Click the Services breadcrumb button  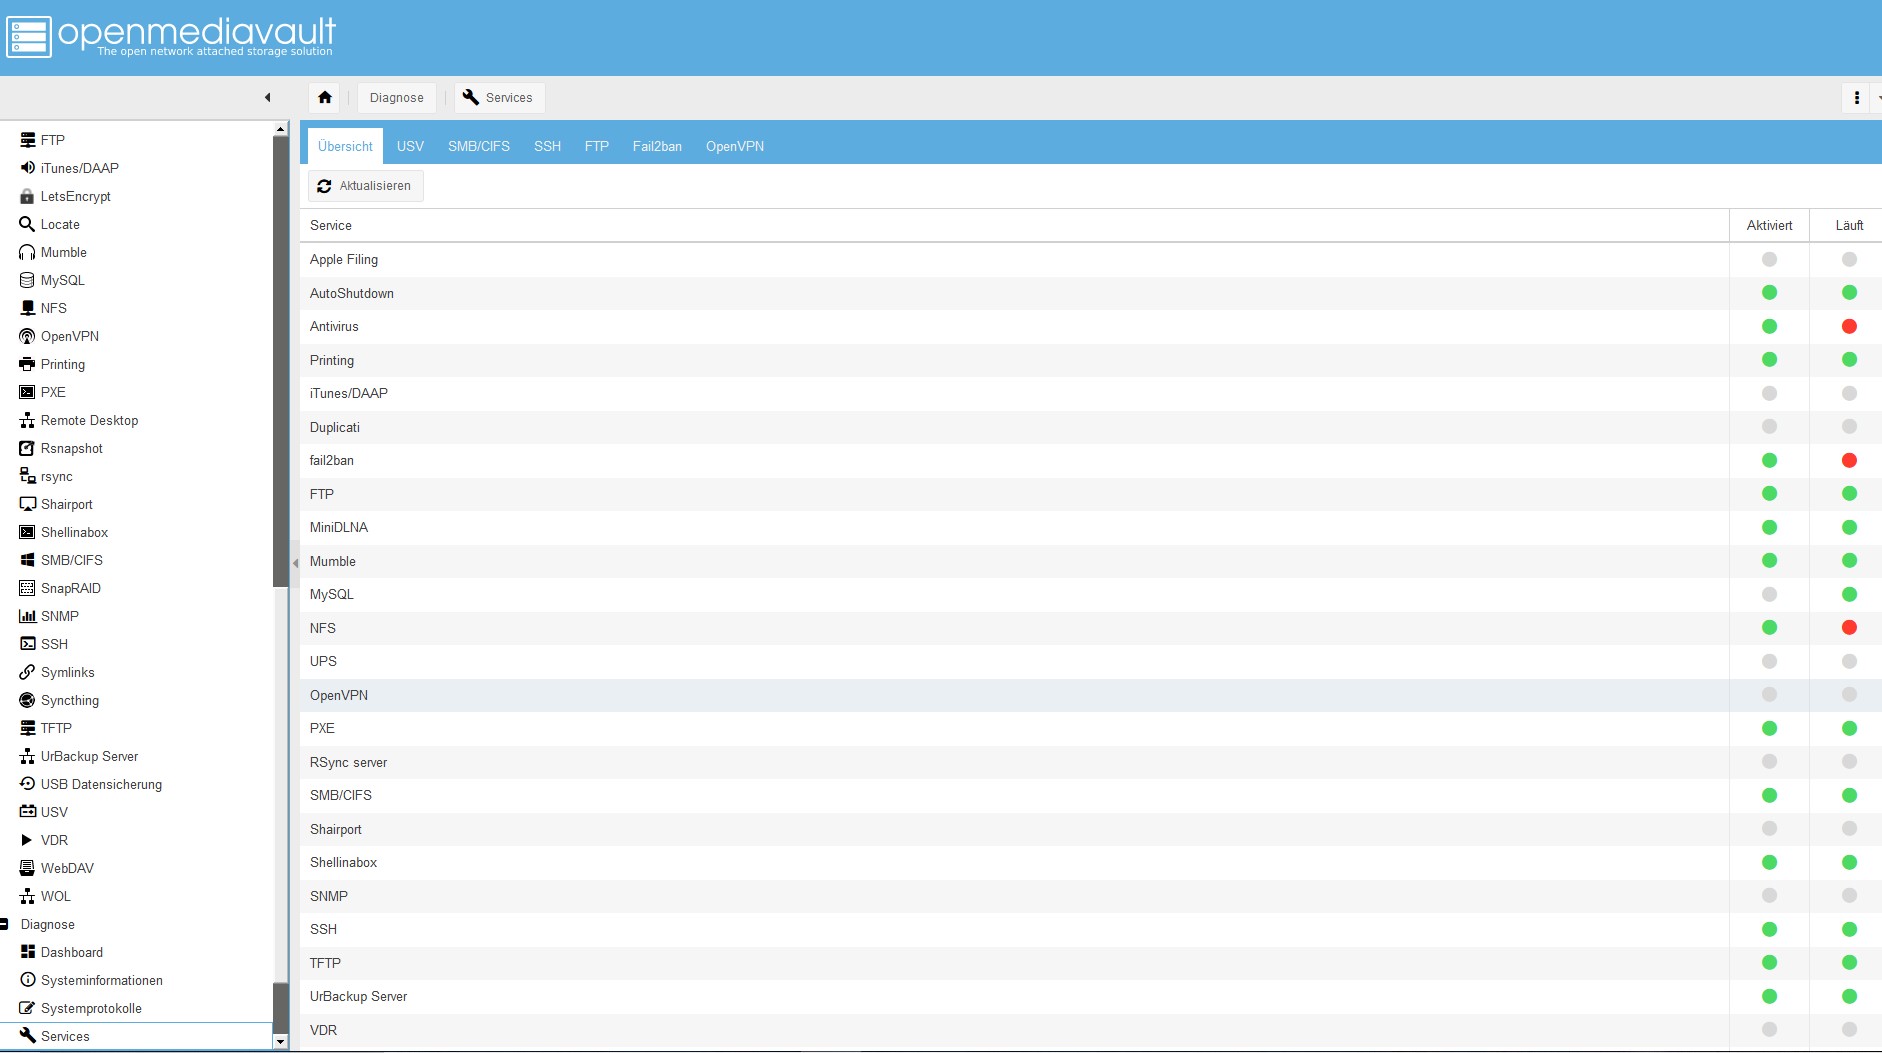tap(499, 97)
